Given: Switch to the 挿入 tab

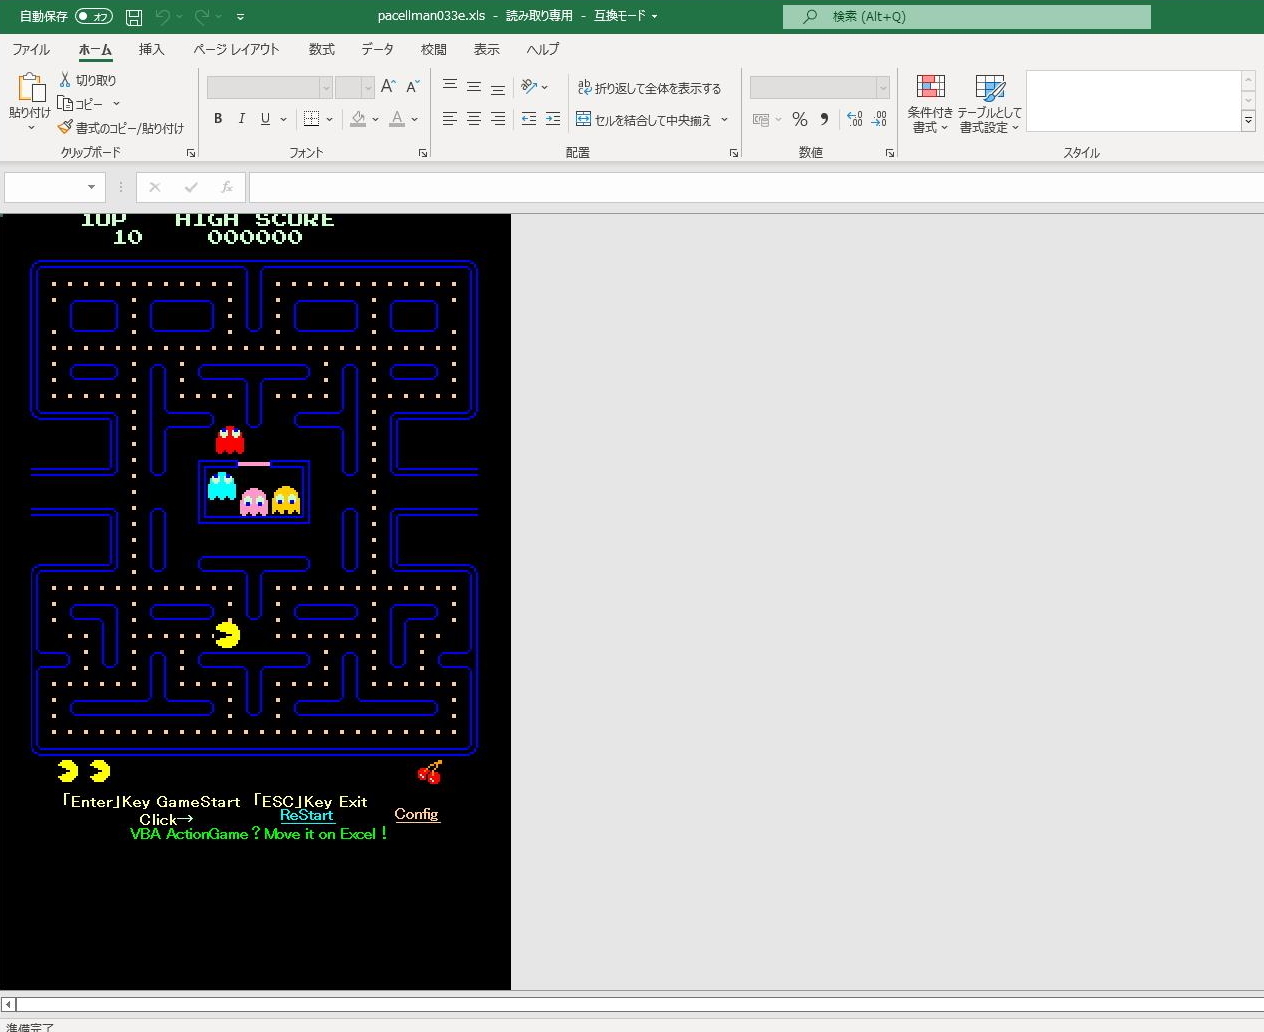Looking at the screenshot, I should (x=151, y=49).
